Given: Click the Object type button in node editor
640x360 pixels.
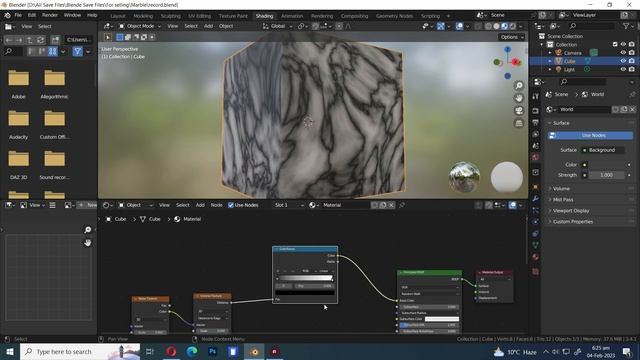Looking at the screenshot, I should pos(135,205).
